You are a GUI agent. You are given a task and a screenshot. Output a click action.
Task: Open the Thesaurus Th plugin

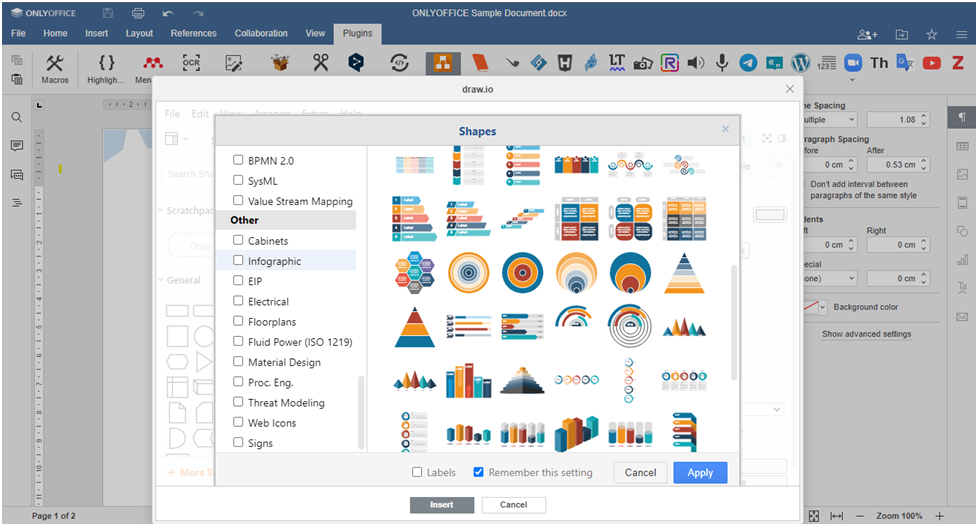879,62
